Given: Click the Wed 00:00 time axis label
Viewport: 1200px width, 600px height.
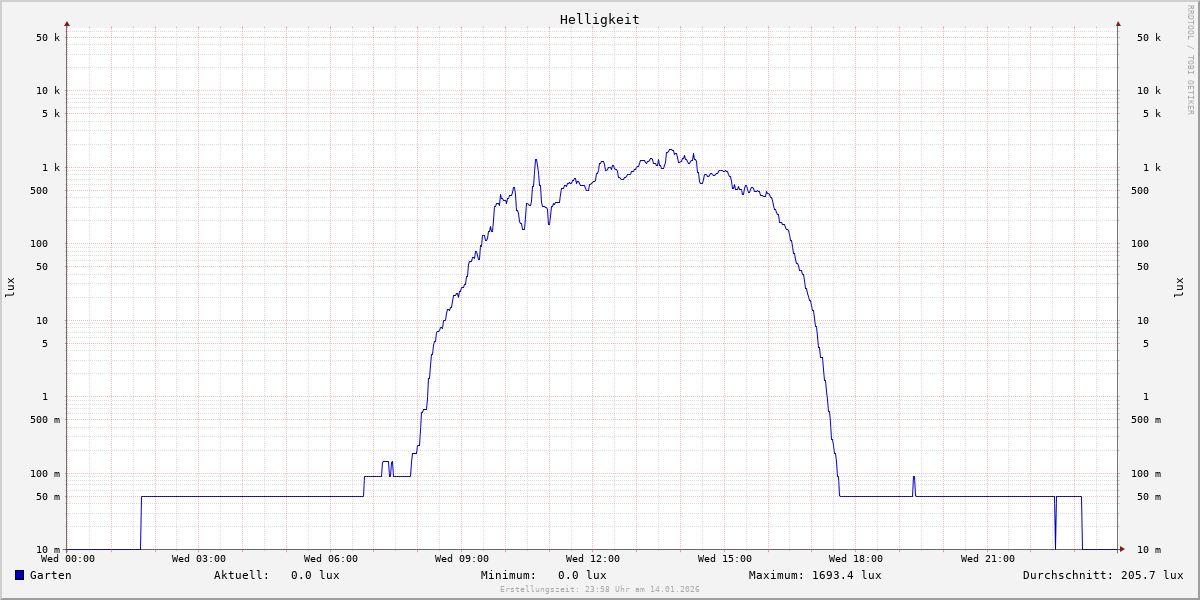Looking at the screenshot, I should click(68, 559).
